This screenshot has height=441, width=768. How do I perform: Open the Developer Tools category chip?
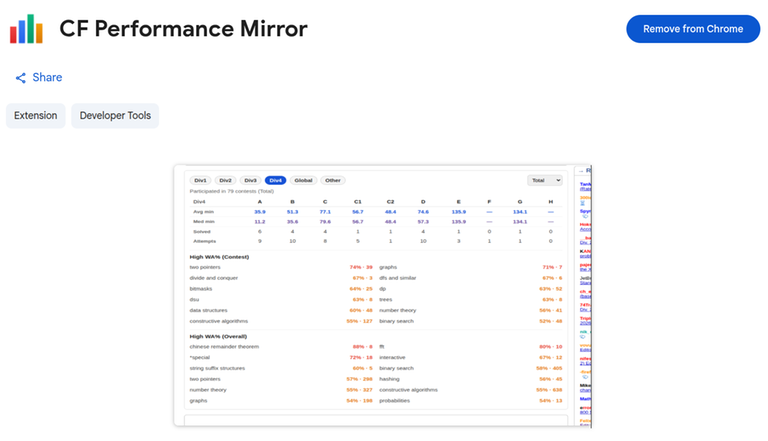115,116
